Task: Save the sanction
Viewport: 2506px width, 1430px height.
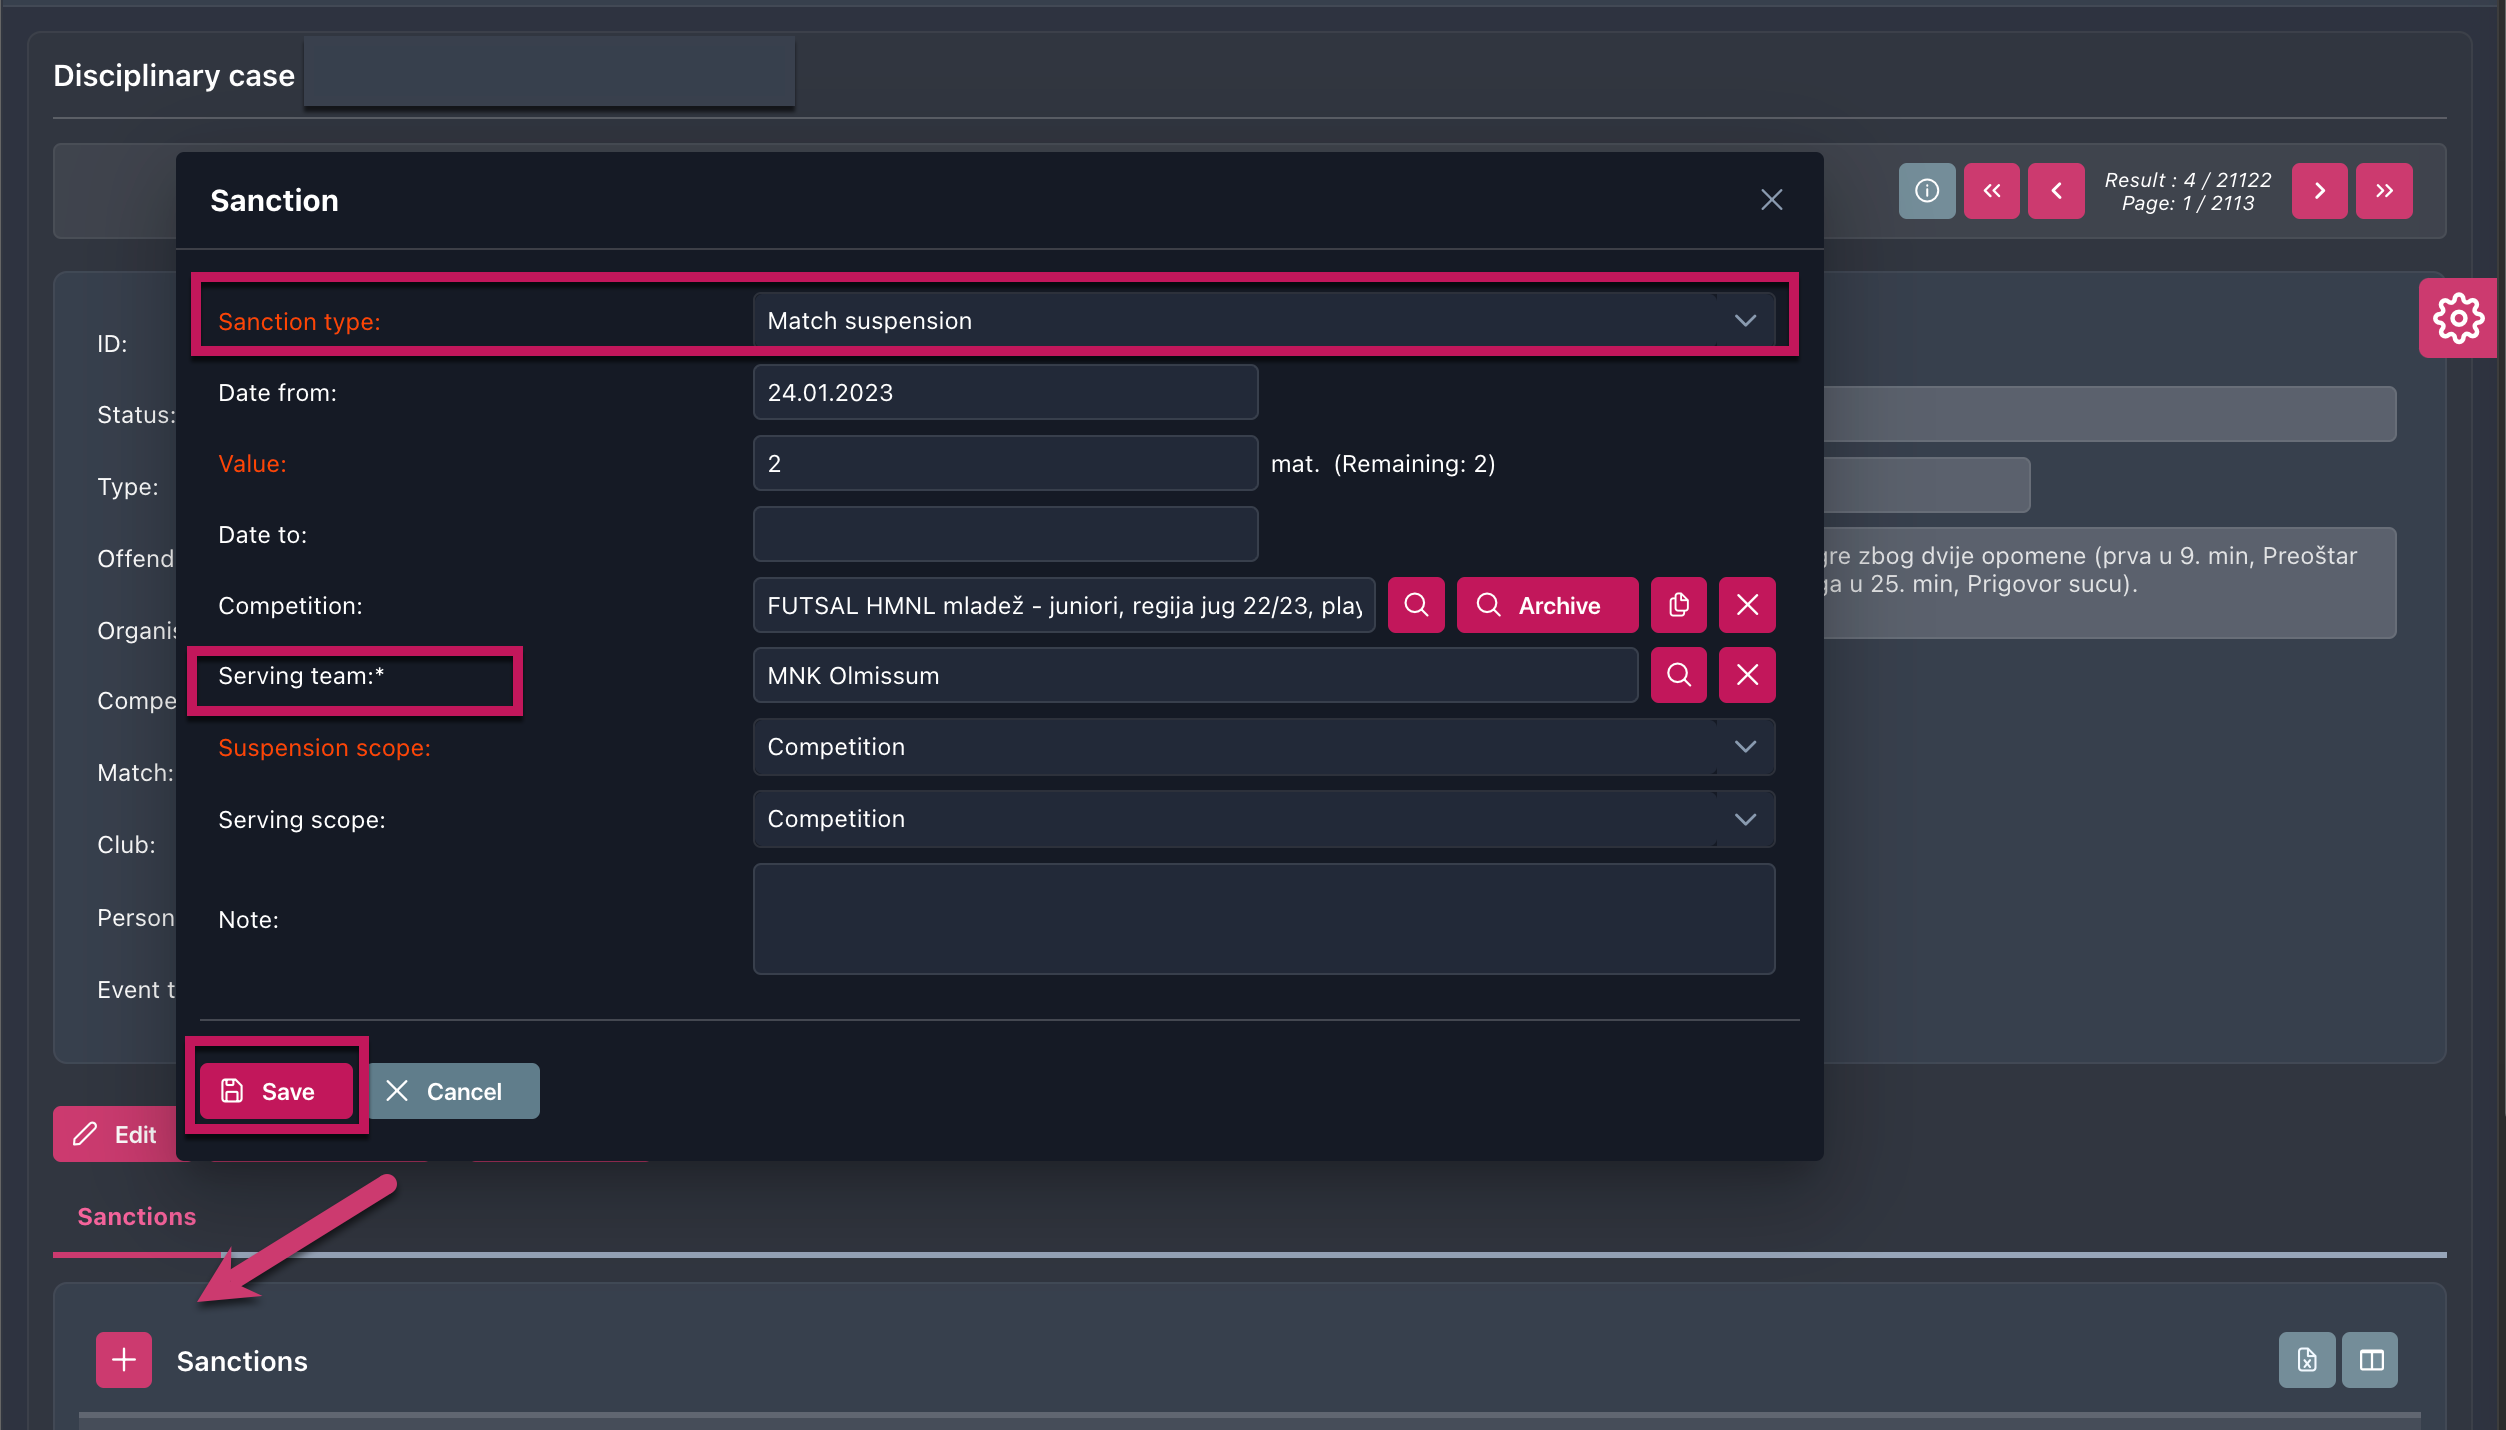Action: [x=276, y=1091]
